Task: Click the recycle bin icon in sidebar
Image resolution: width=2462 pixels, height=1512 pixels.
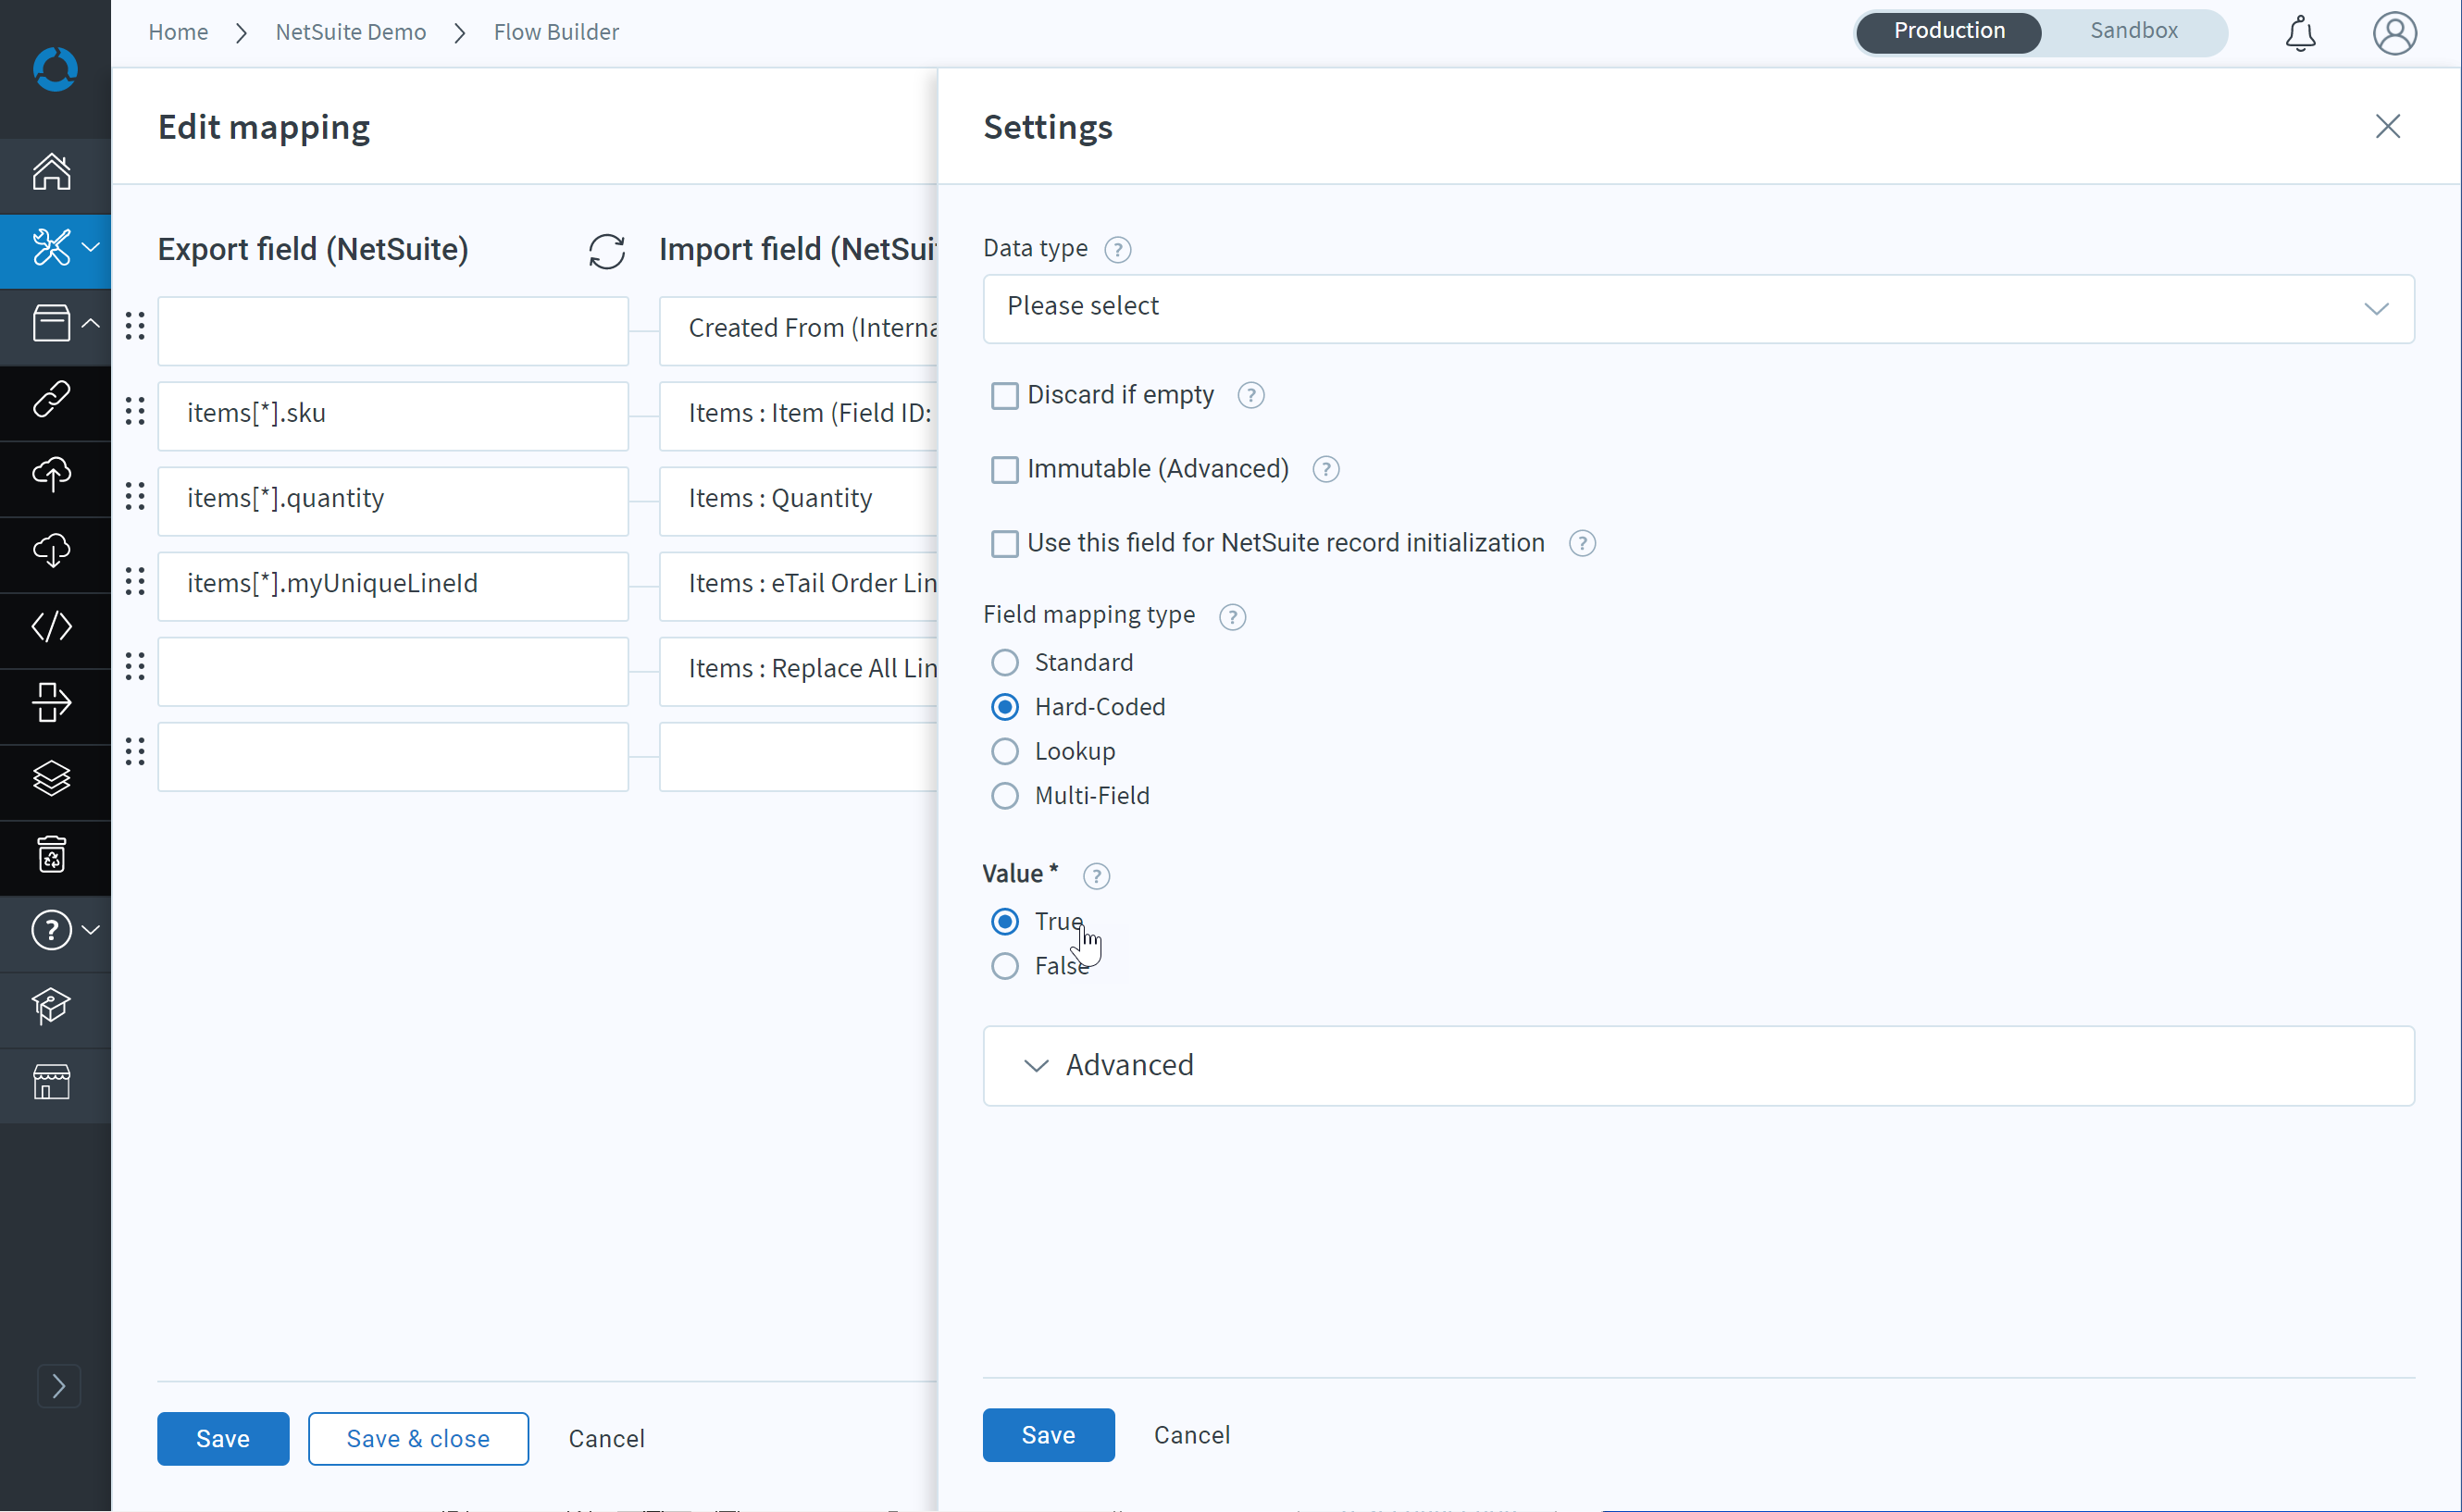Action: (x=52, y=854)
